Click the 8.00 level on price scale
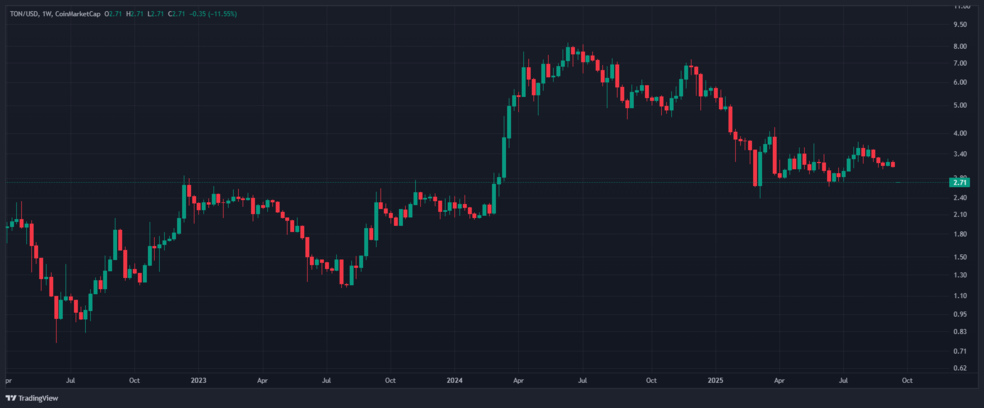The height and width of the screenshot is (408, 984). pyautogui.click(x=960, y=46)
